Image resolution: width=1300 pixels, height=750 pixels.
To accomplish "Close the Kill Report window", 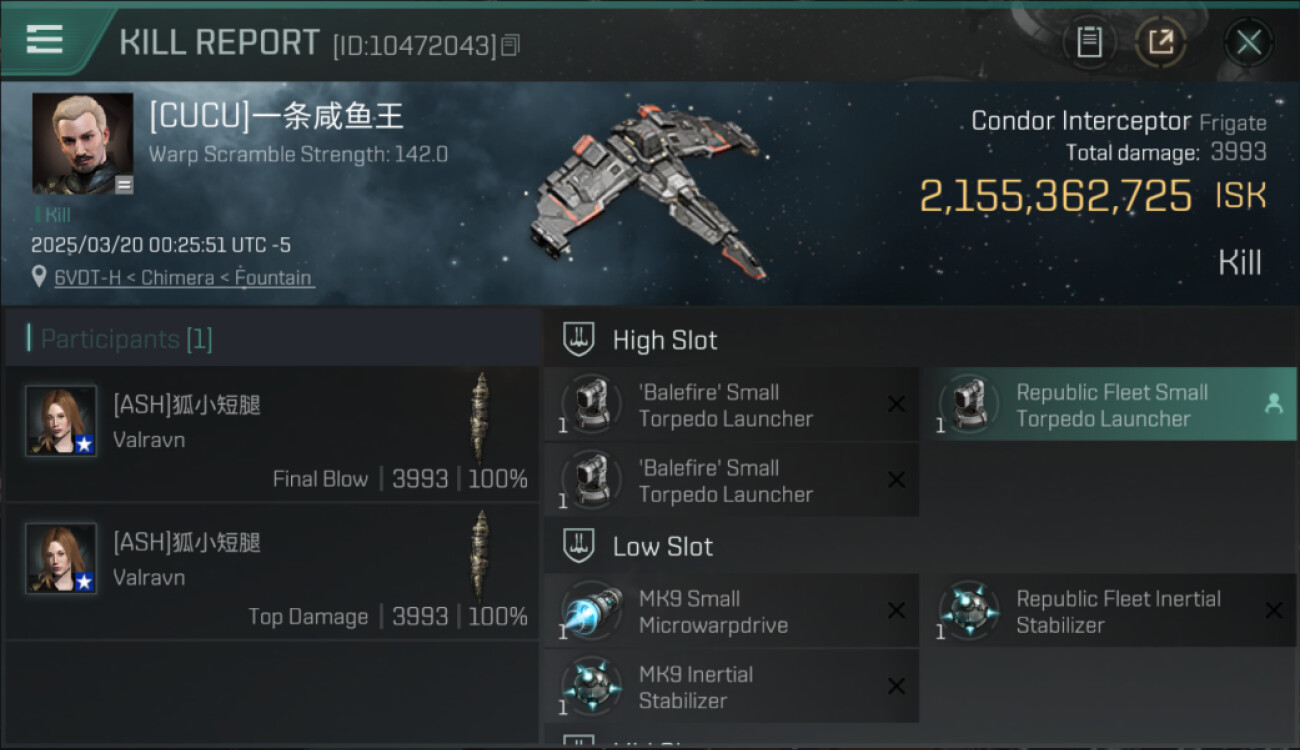I will [x=1248, y=42].
